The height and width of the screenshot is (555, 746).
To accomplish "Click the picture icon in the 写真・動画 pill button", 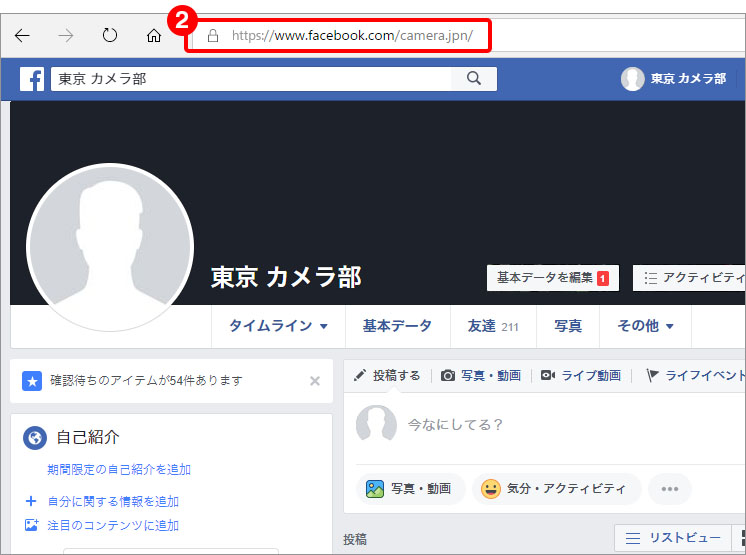I will click(x=375, y=489).
